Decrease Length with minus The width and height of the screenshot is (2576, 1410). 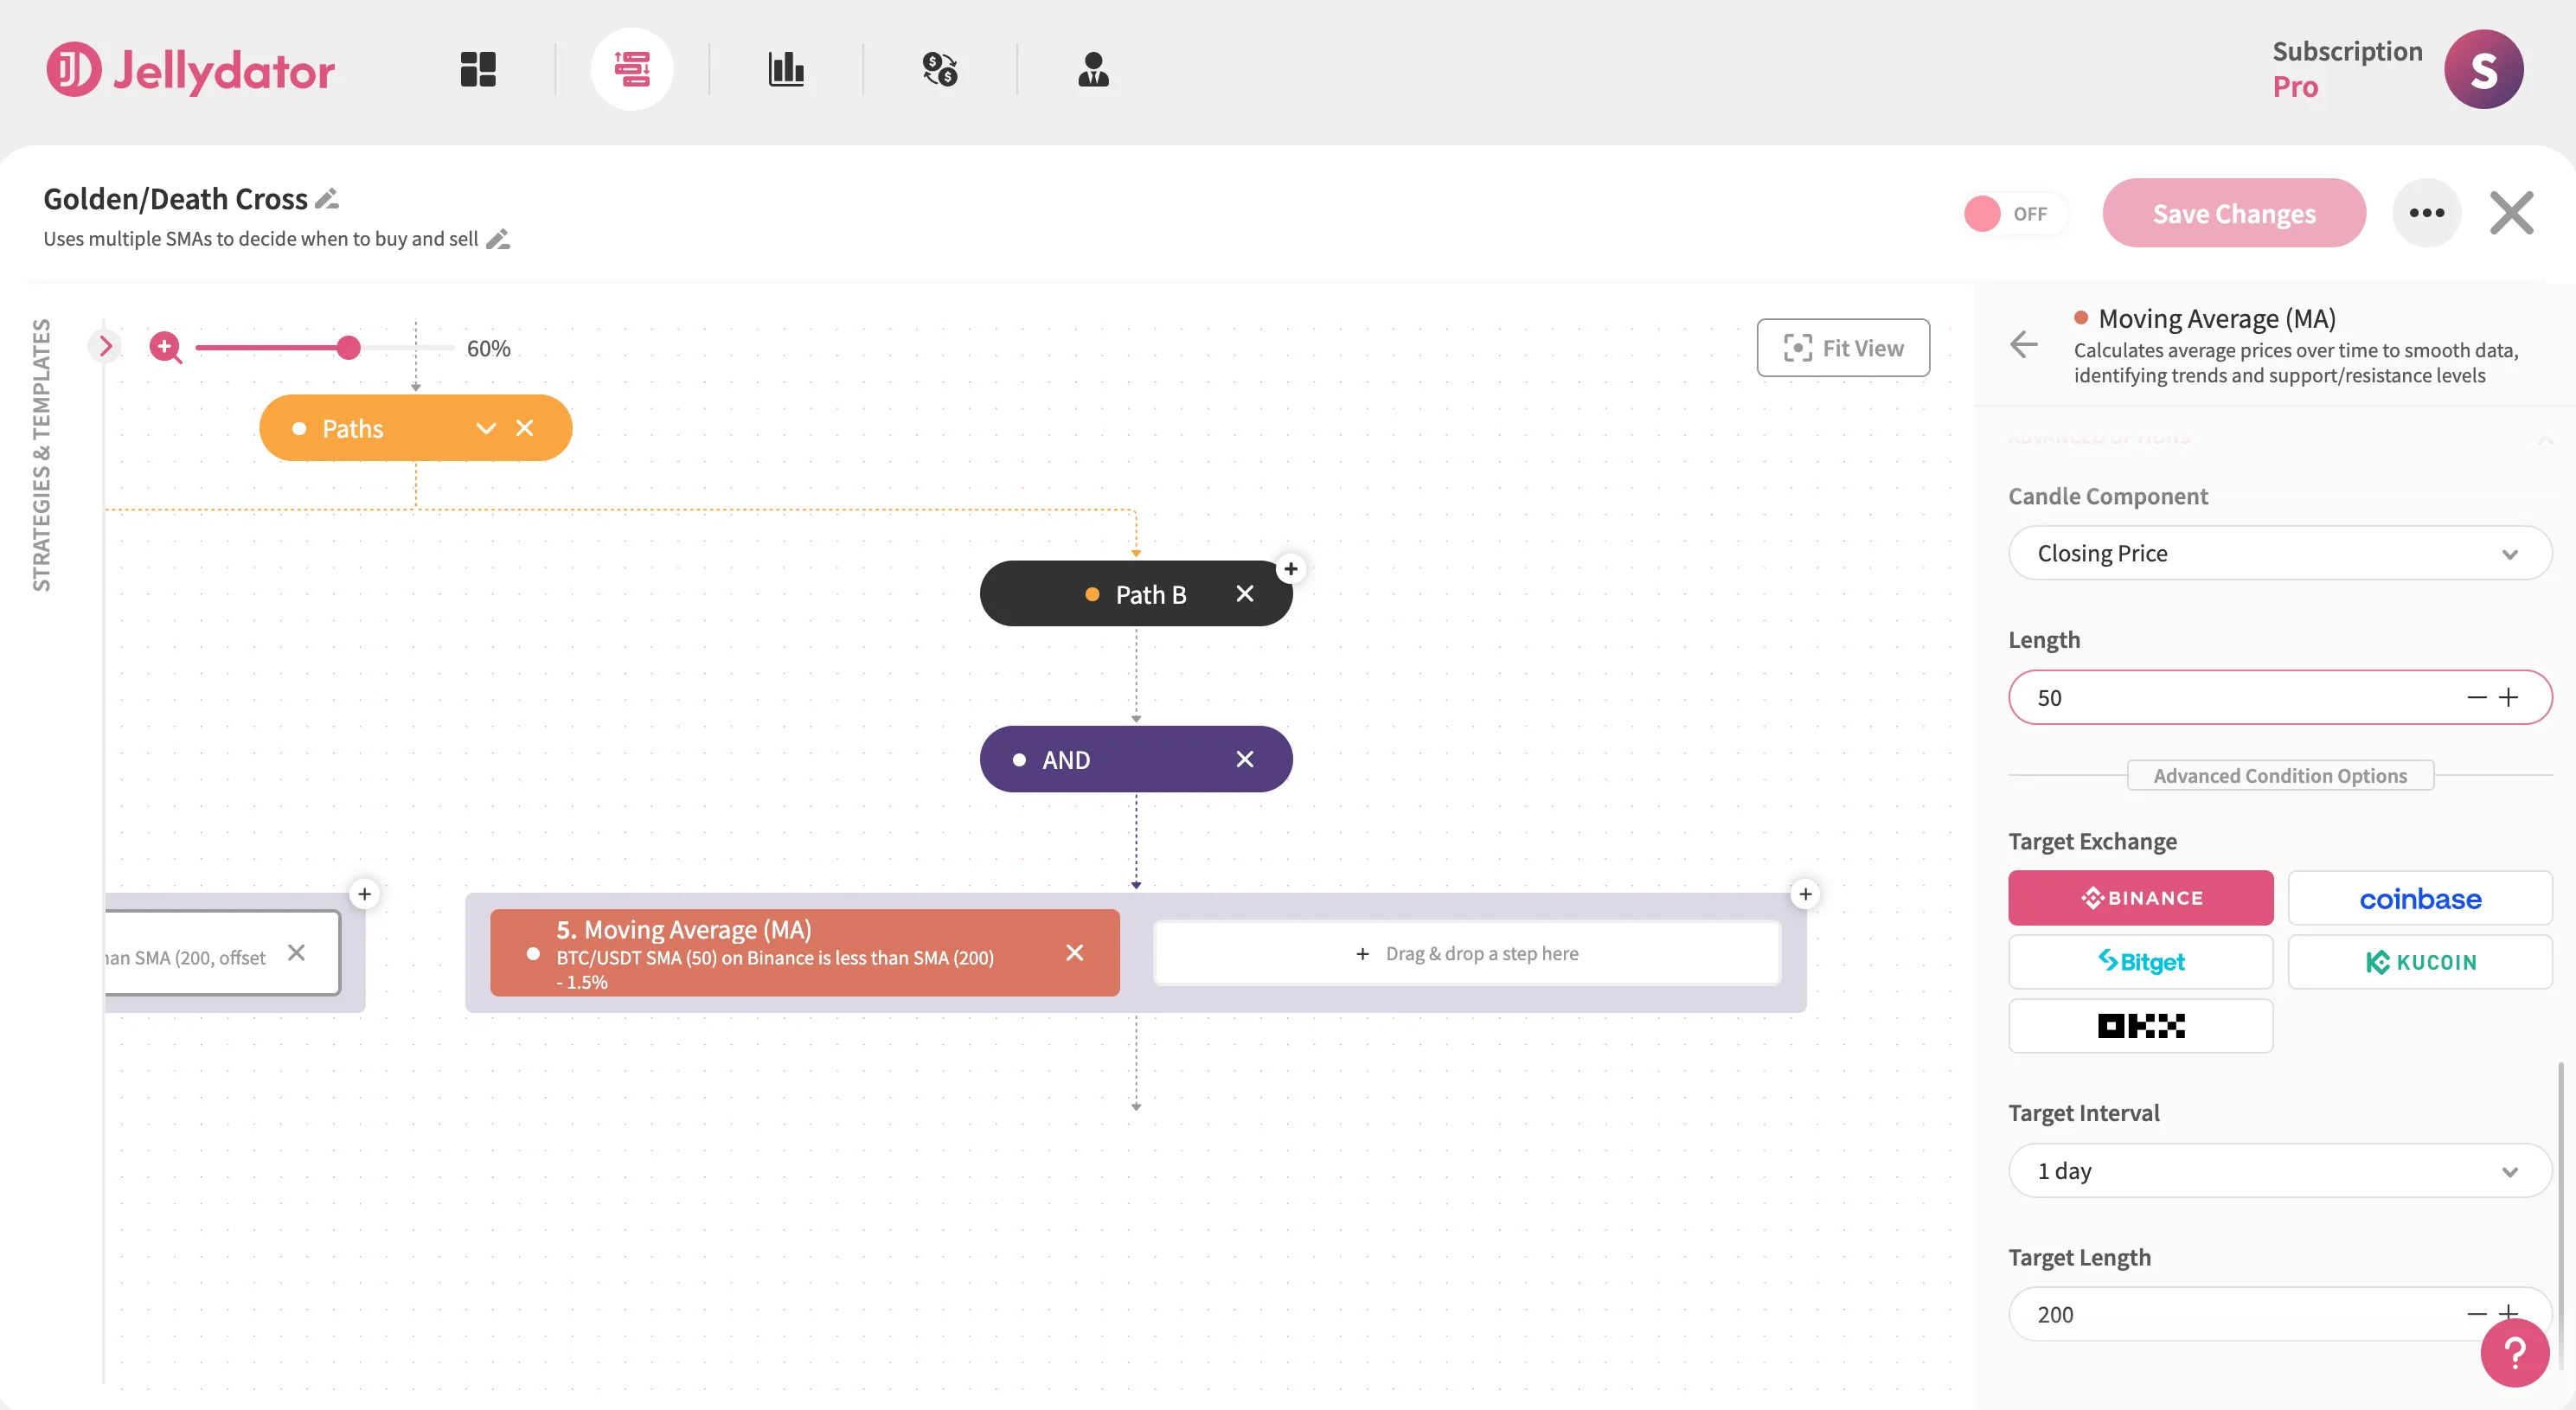tap(2476, 697)
